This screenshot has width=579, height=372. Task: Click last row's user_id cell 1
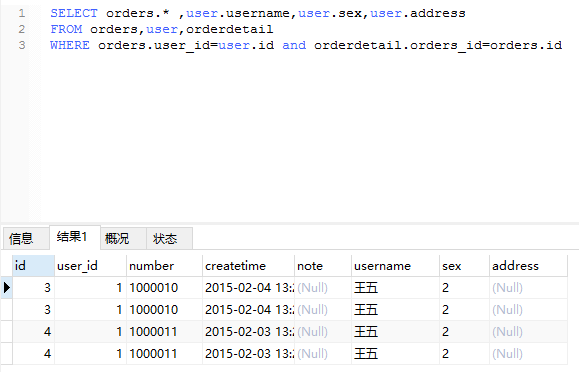click(x=90, y=354)
